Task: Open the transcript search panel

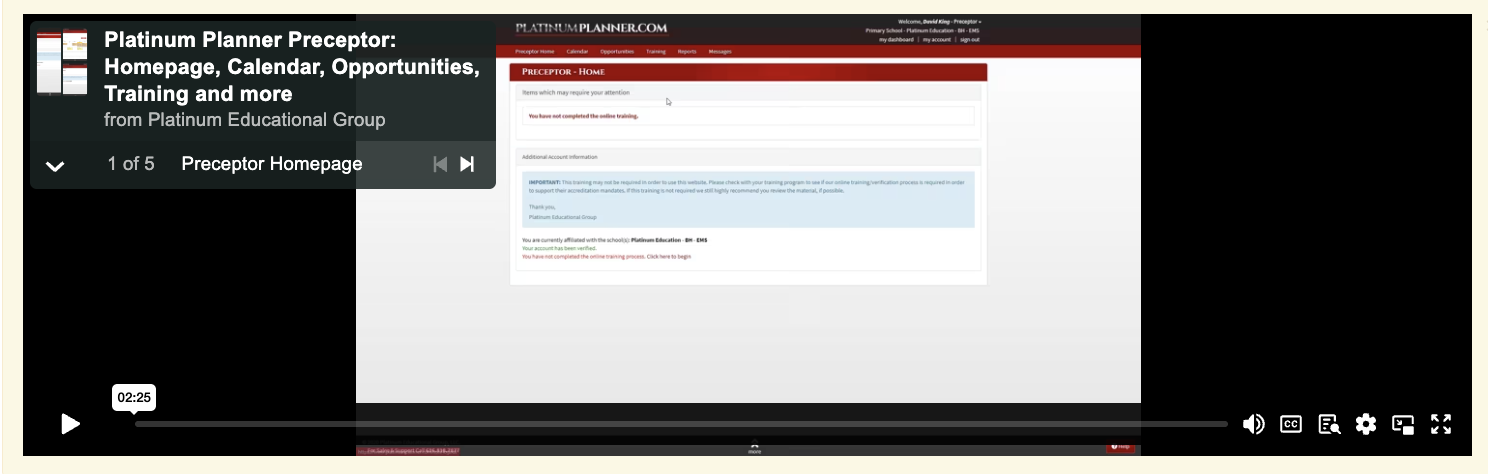Action: 1329,424
